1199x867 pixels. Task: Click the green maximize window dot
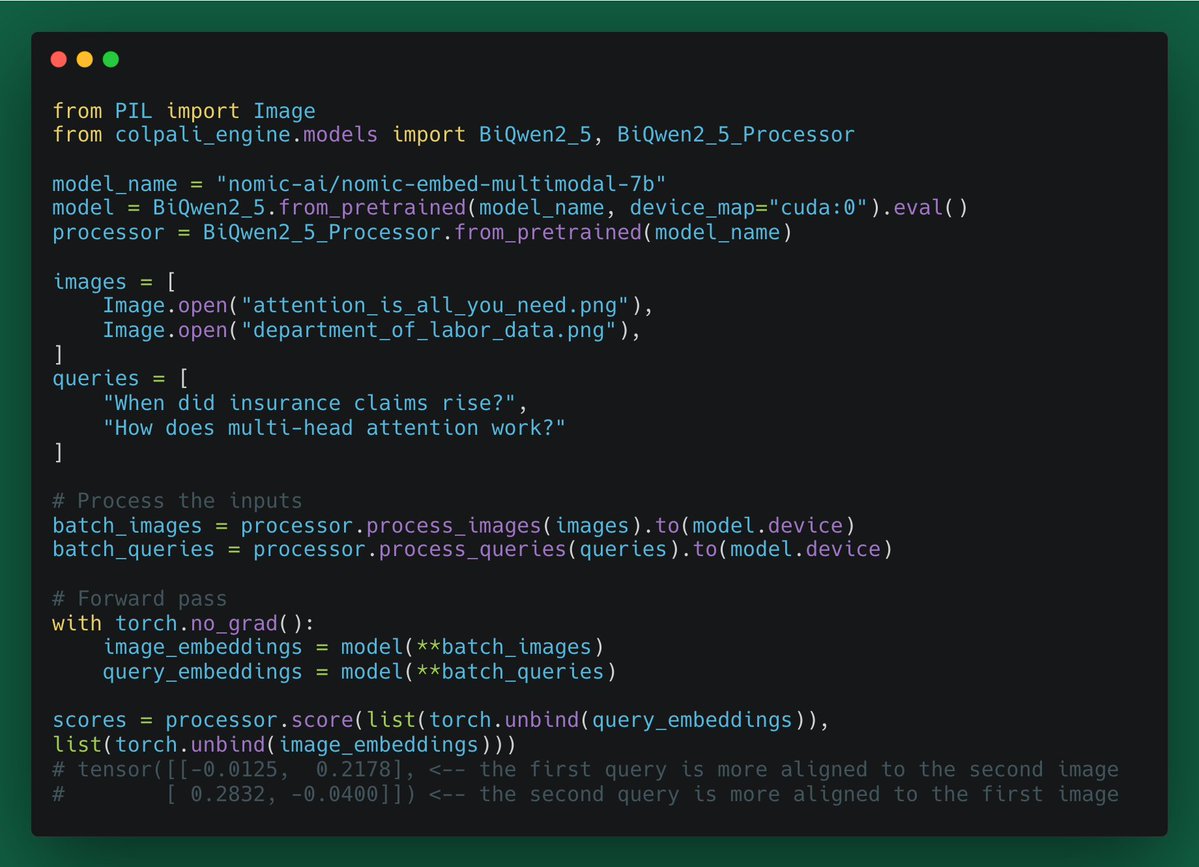pos(111,60)
